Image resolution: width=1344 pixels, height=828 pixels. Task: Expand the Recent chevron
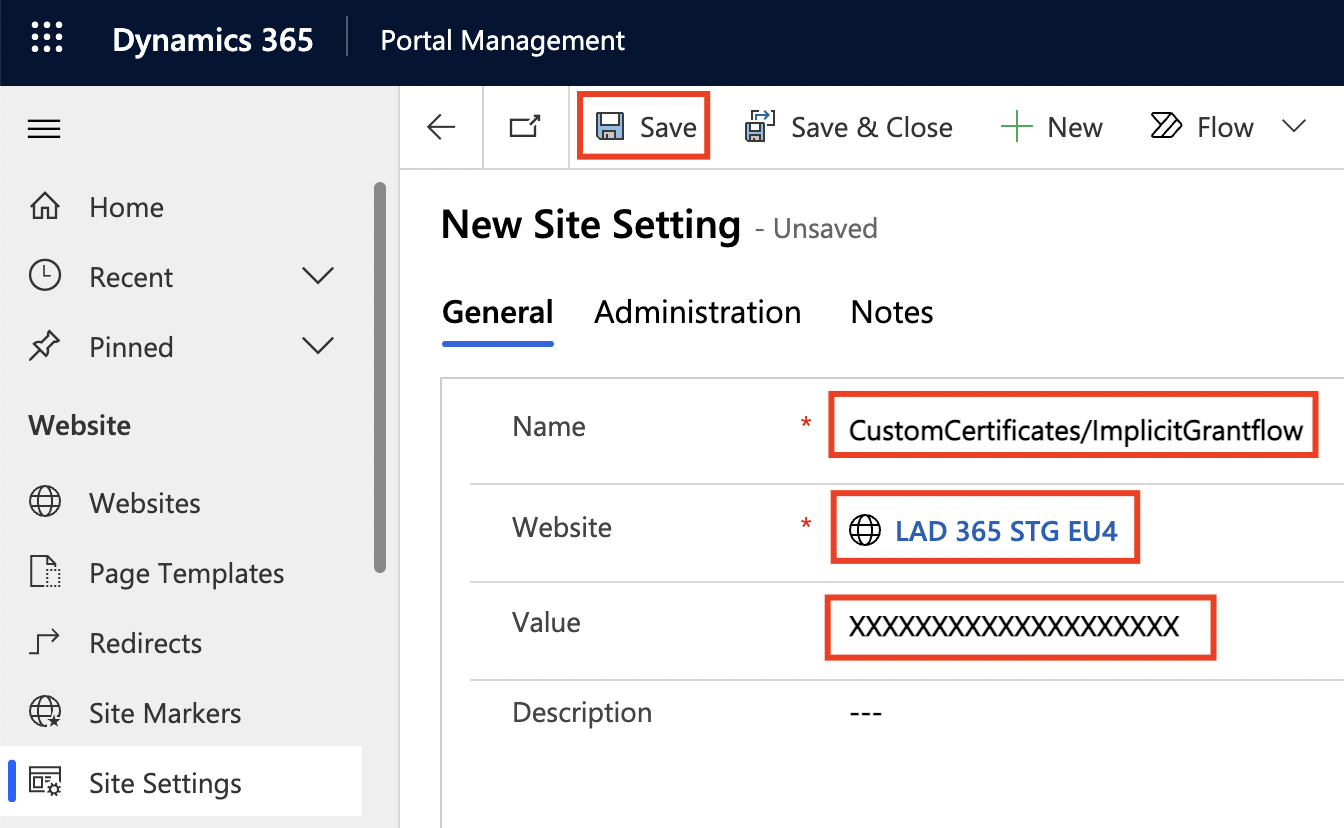tap(318, 276)
